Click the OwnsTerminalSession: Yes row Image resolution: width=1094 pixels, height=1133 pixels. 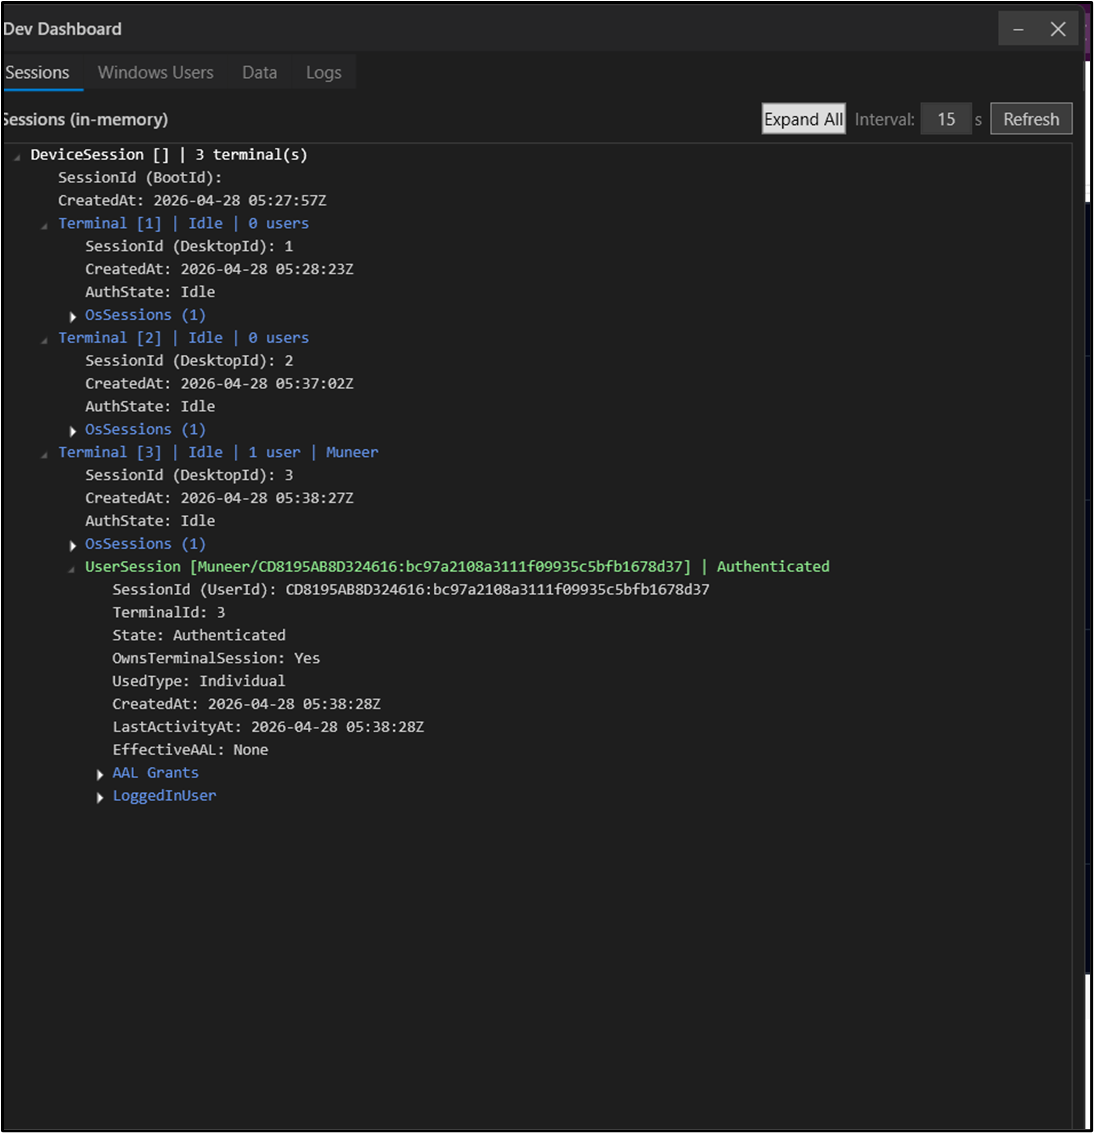[216, 658]
